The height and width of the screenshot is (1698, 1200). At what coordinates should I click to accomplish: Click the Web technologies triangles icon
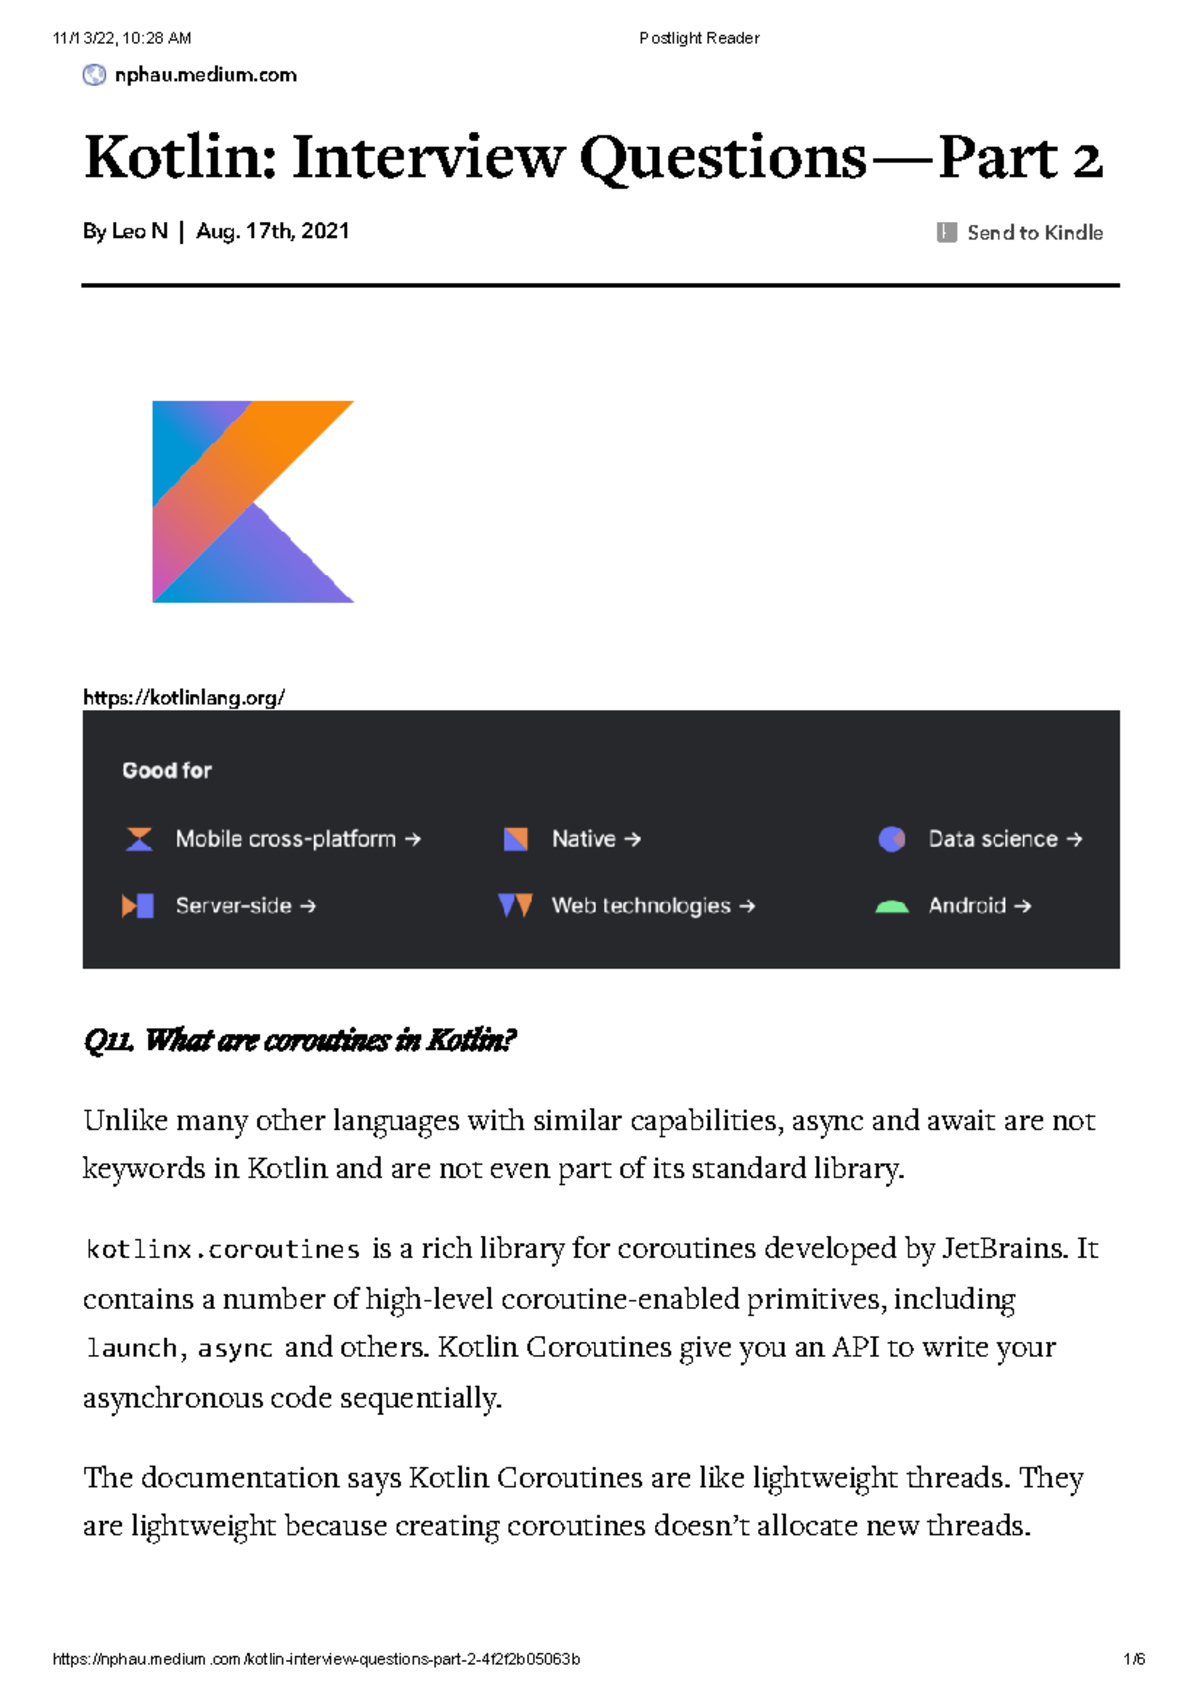click(x=515, y=906)
